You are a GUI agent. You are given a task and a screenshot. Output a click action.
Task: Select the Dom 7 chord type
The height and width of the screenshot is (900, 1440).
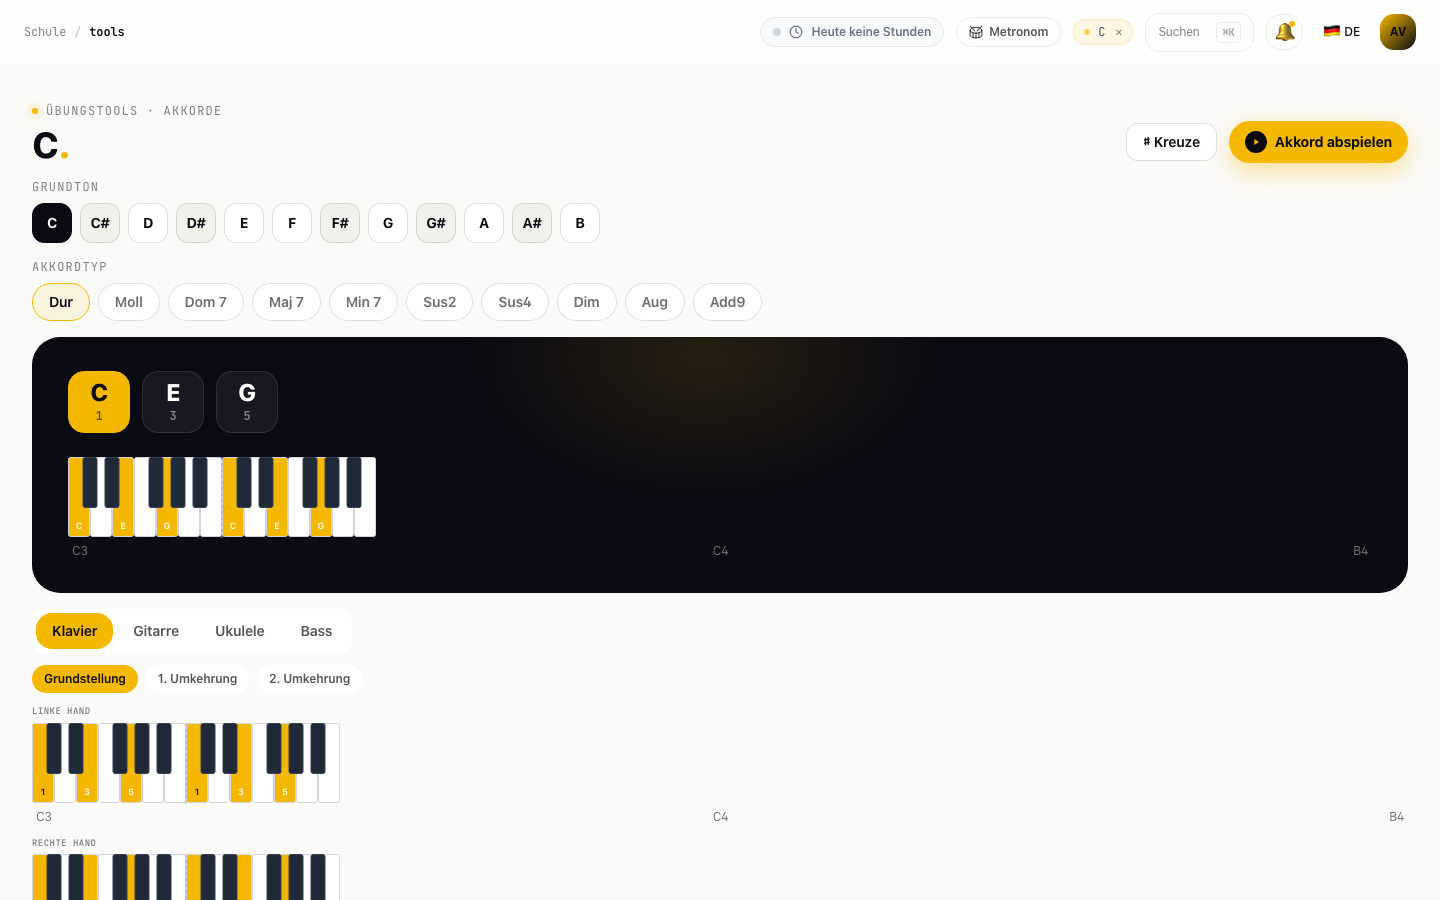(206, 302)
